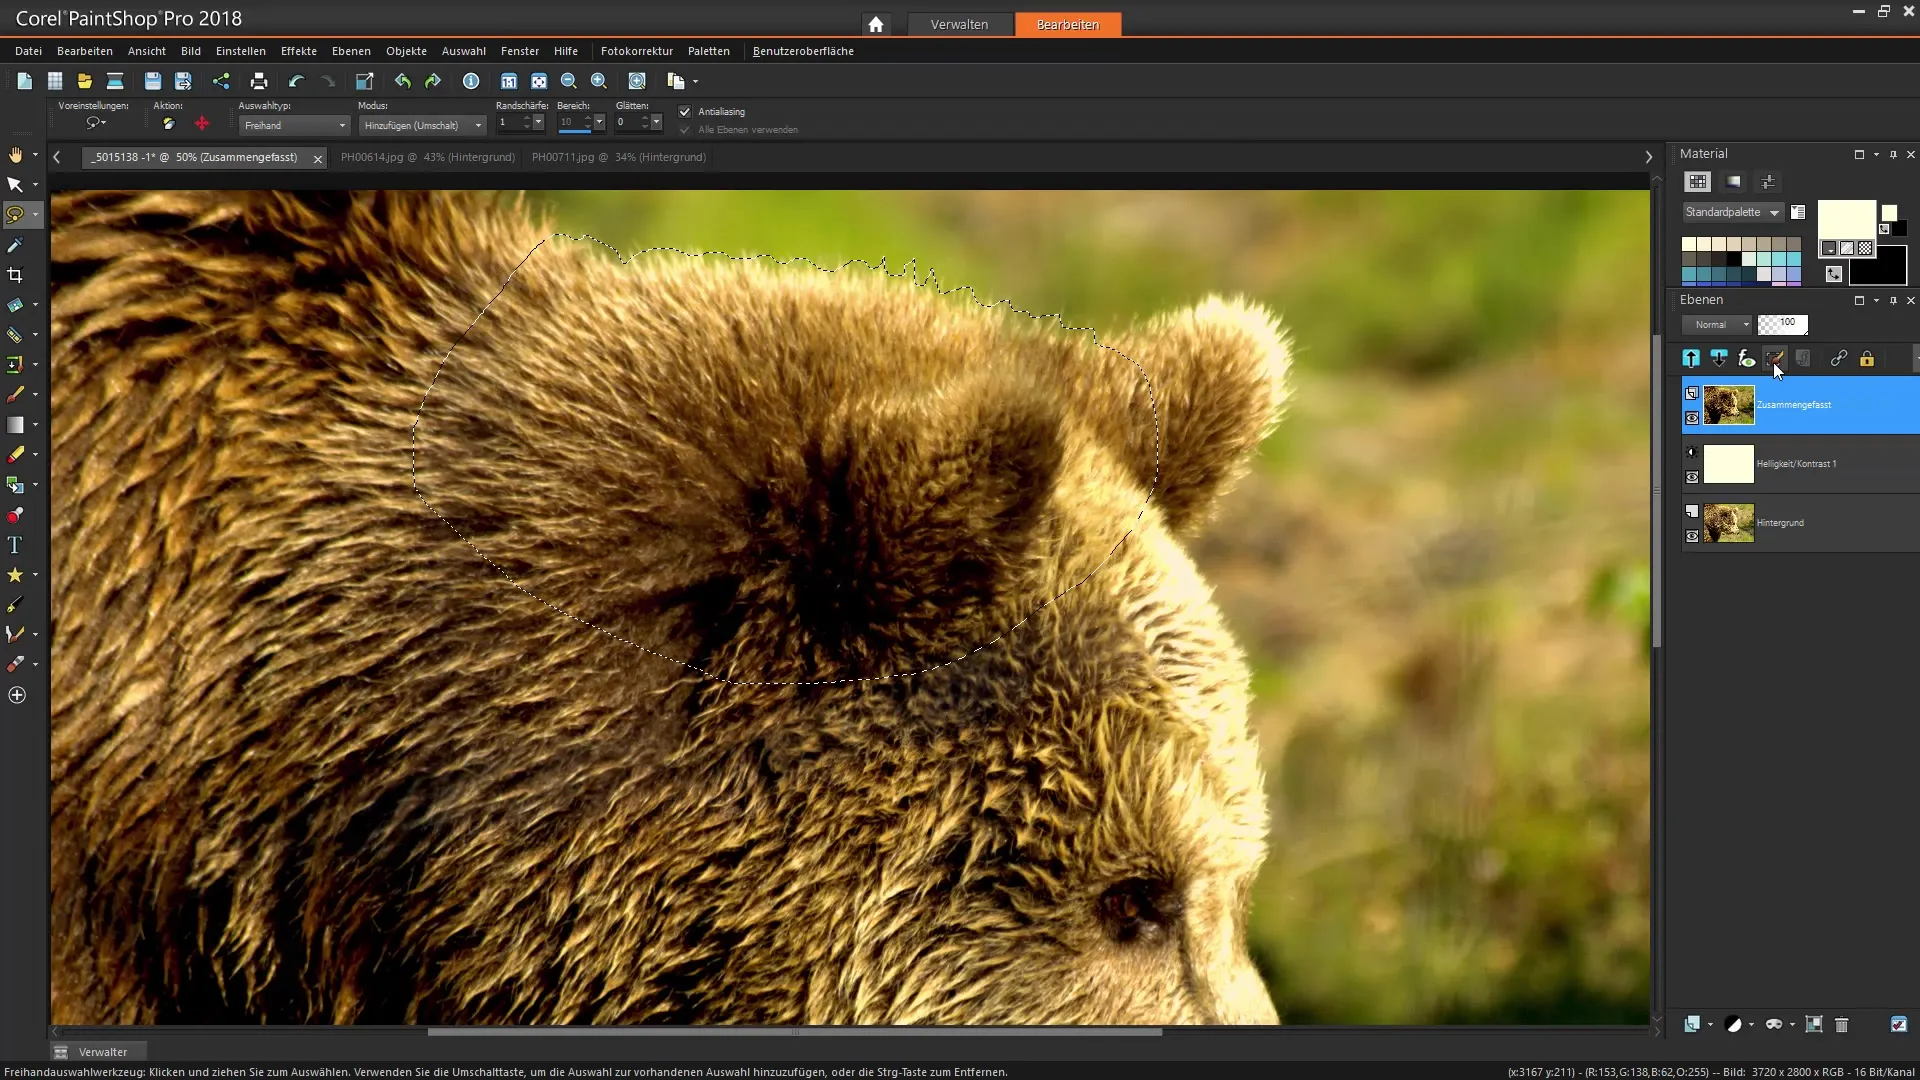Click the Zoom out magnifier icon
Image resolution: width=1920 pixels, height=1080 pixels.
[569, 81]
